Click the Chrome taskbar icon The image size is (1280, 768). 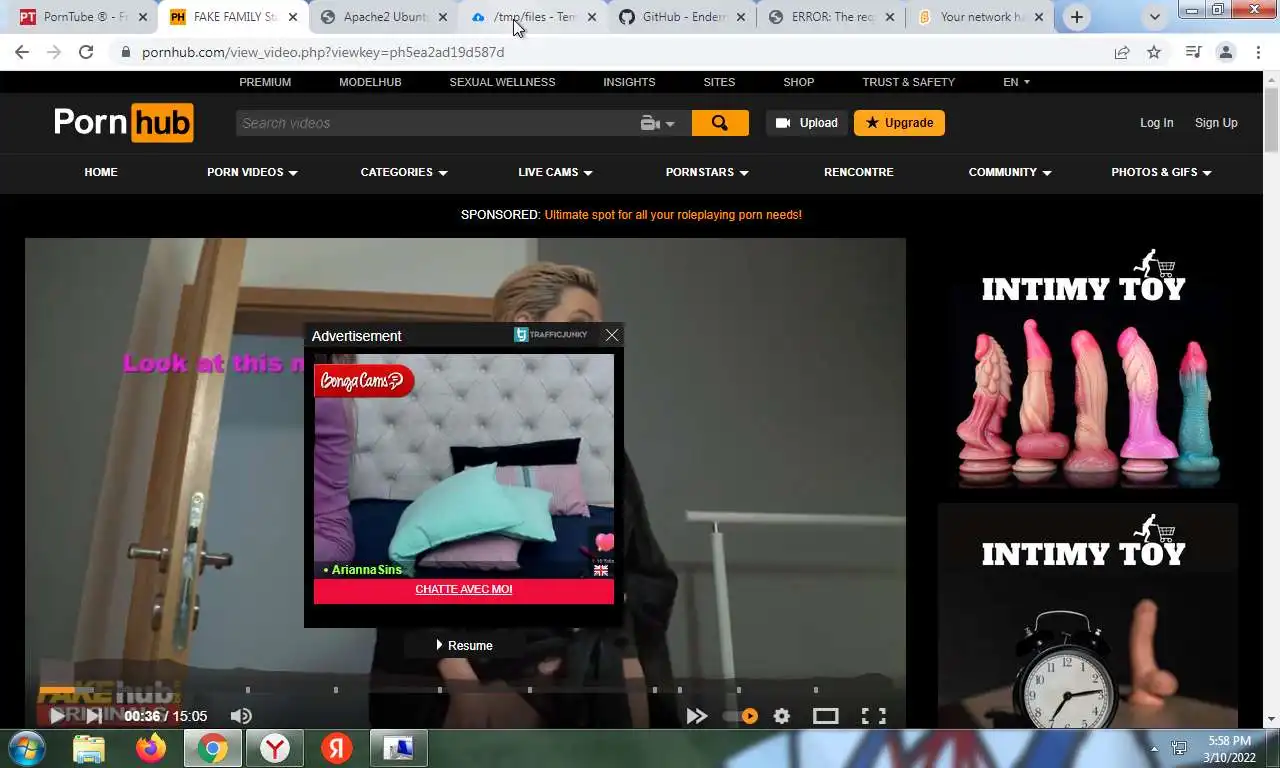coord(212,748)
